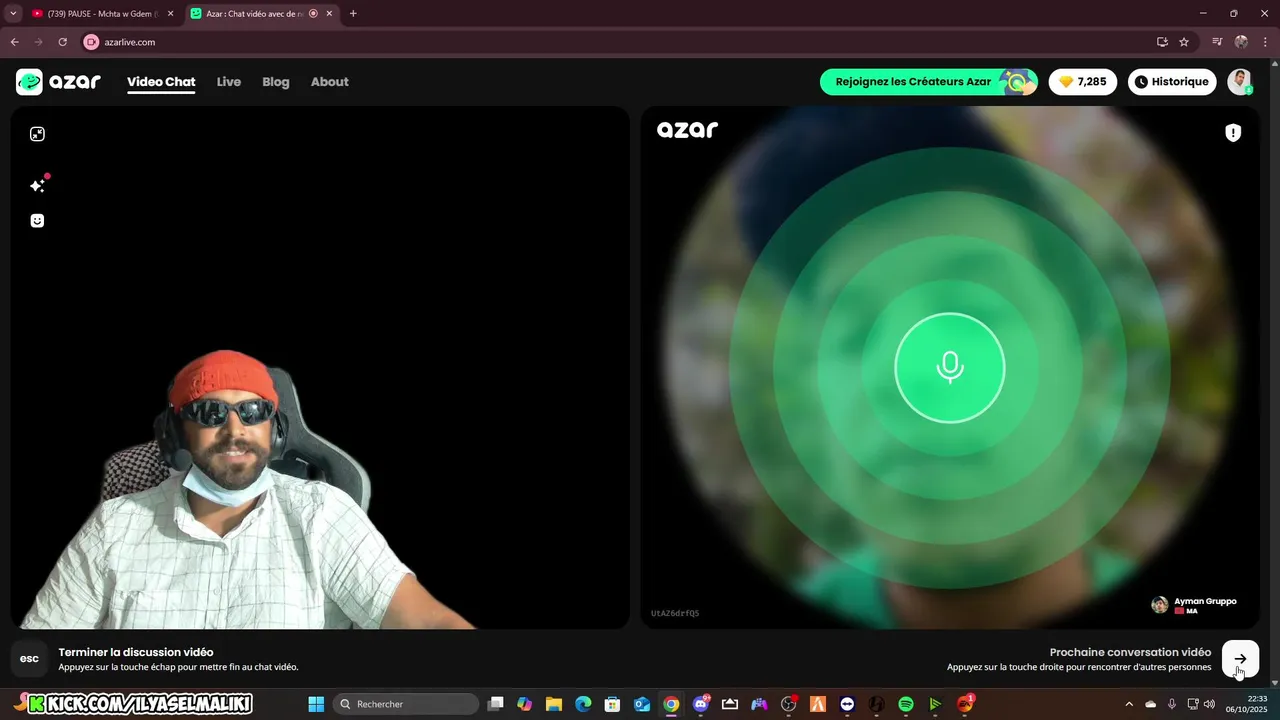Click your own webcam video panel
This screenshot has height=720, width=1280.
click(320, 368)
